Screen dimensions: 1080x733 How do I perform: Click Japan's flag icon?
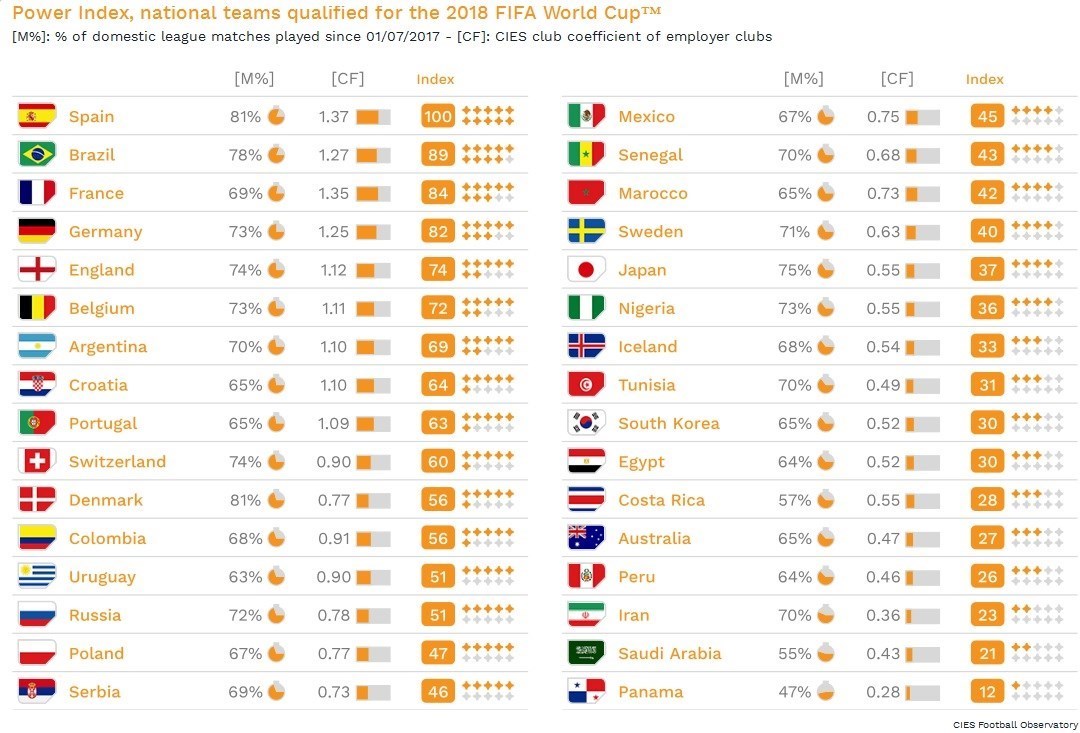point(586,270)
